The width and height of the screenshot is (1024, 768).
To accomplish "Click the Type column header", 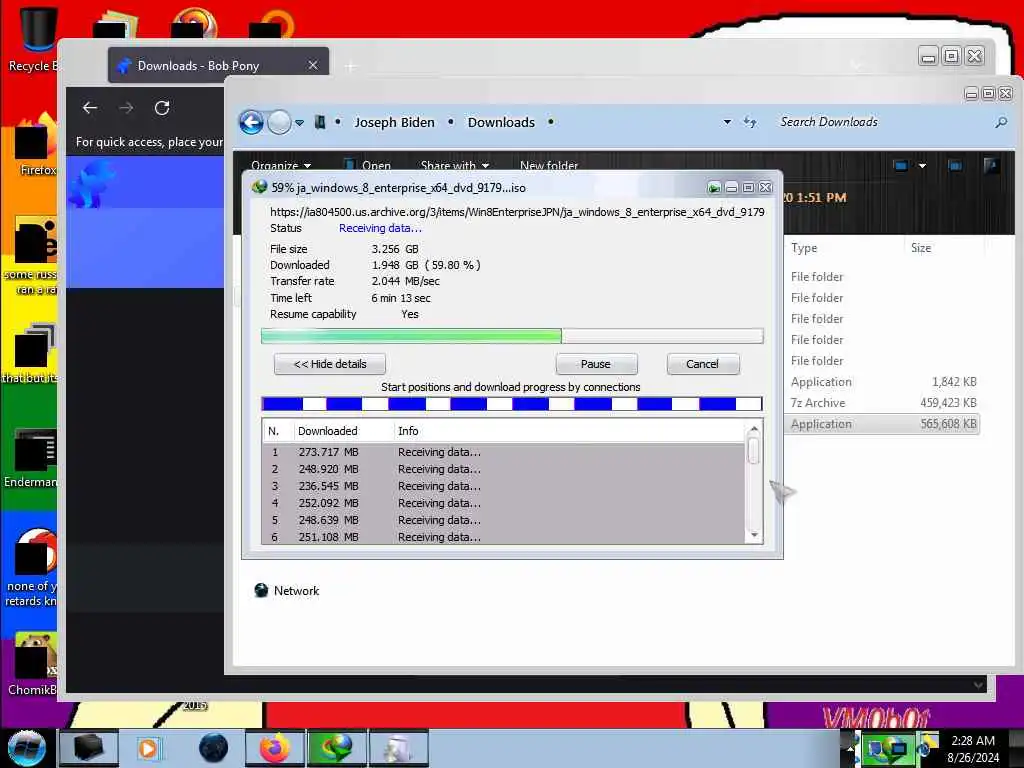I will 804,248.
